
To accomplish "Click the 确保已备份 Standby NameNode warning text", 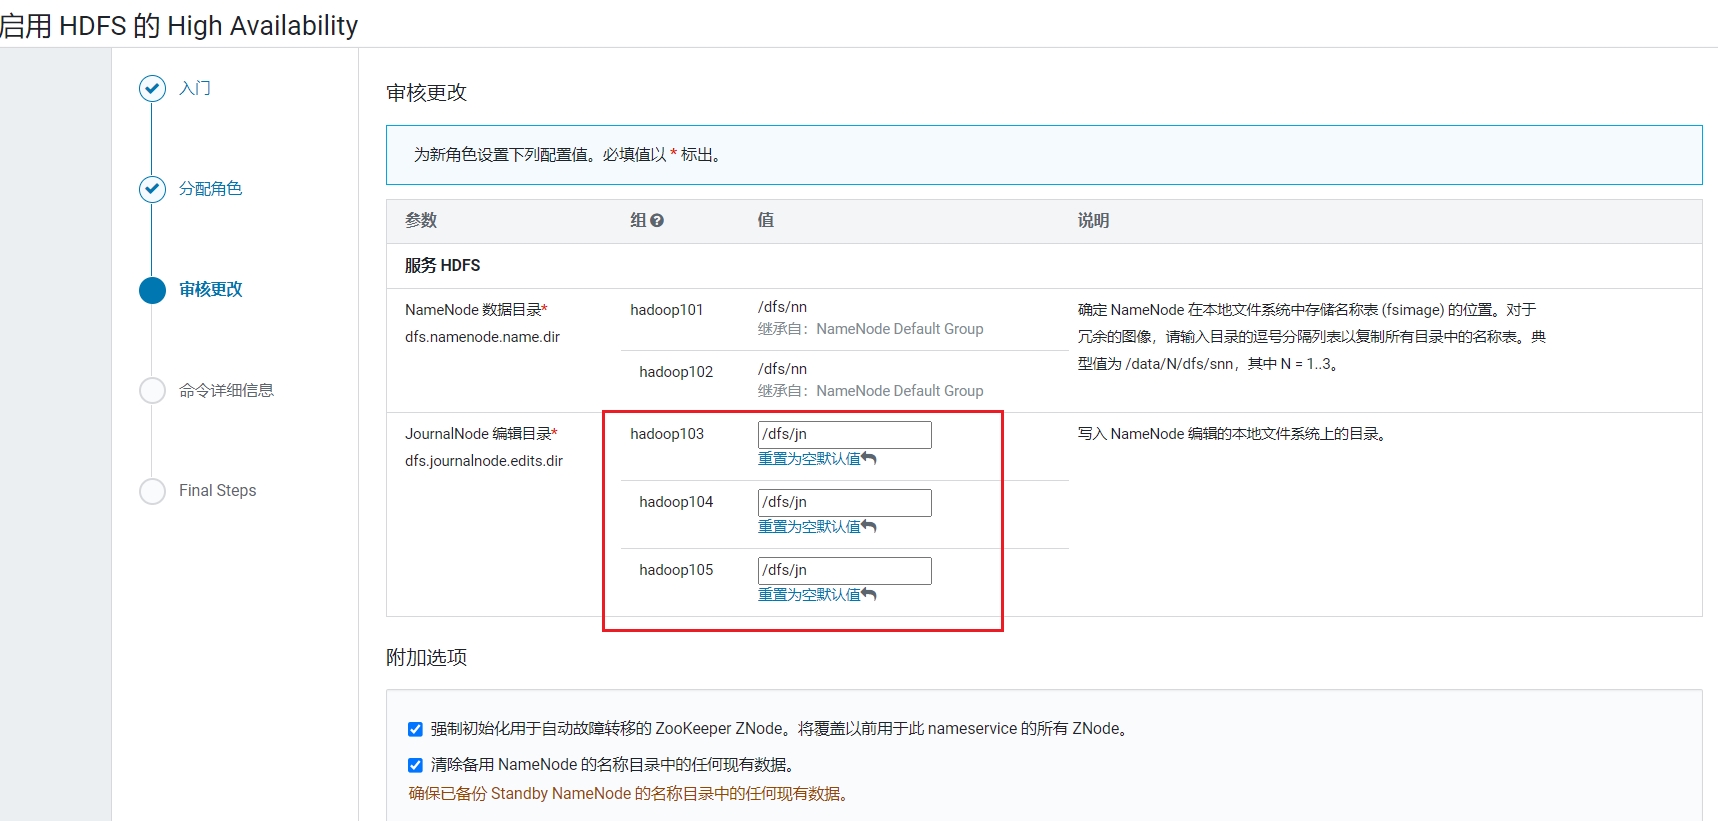I will [629, 794].
